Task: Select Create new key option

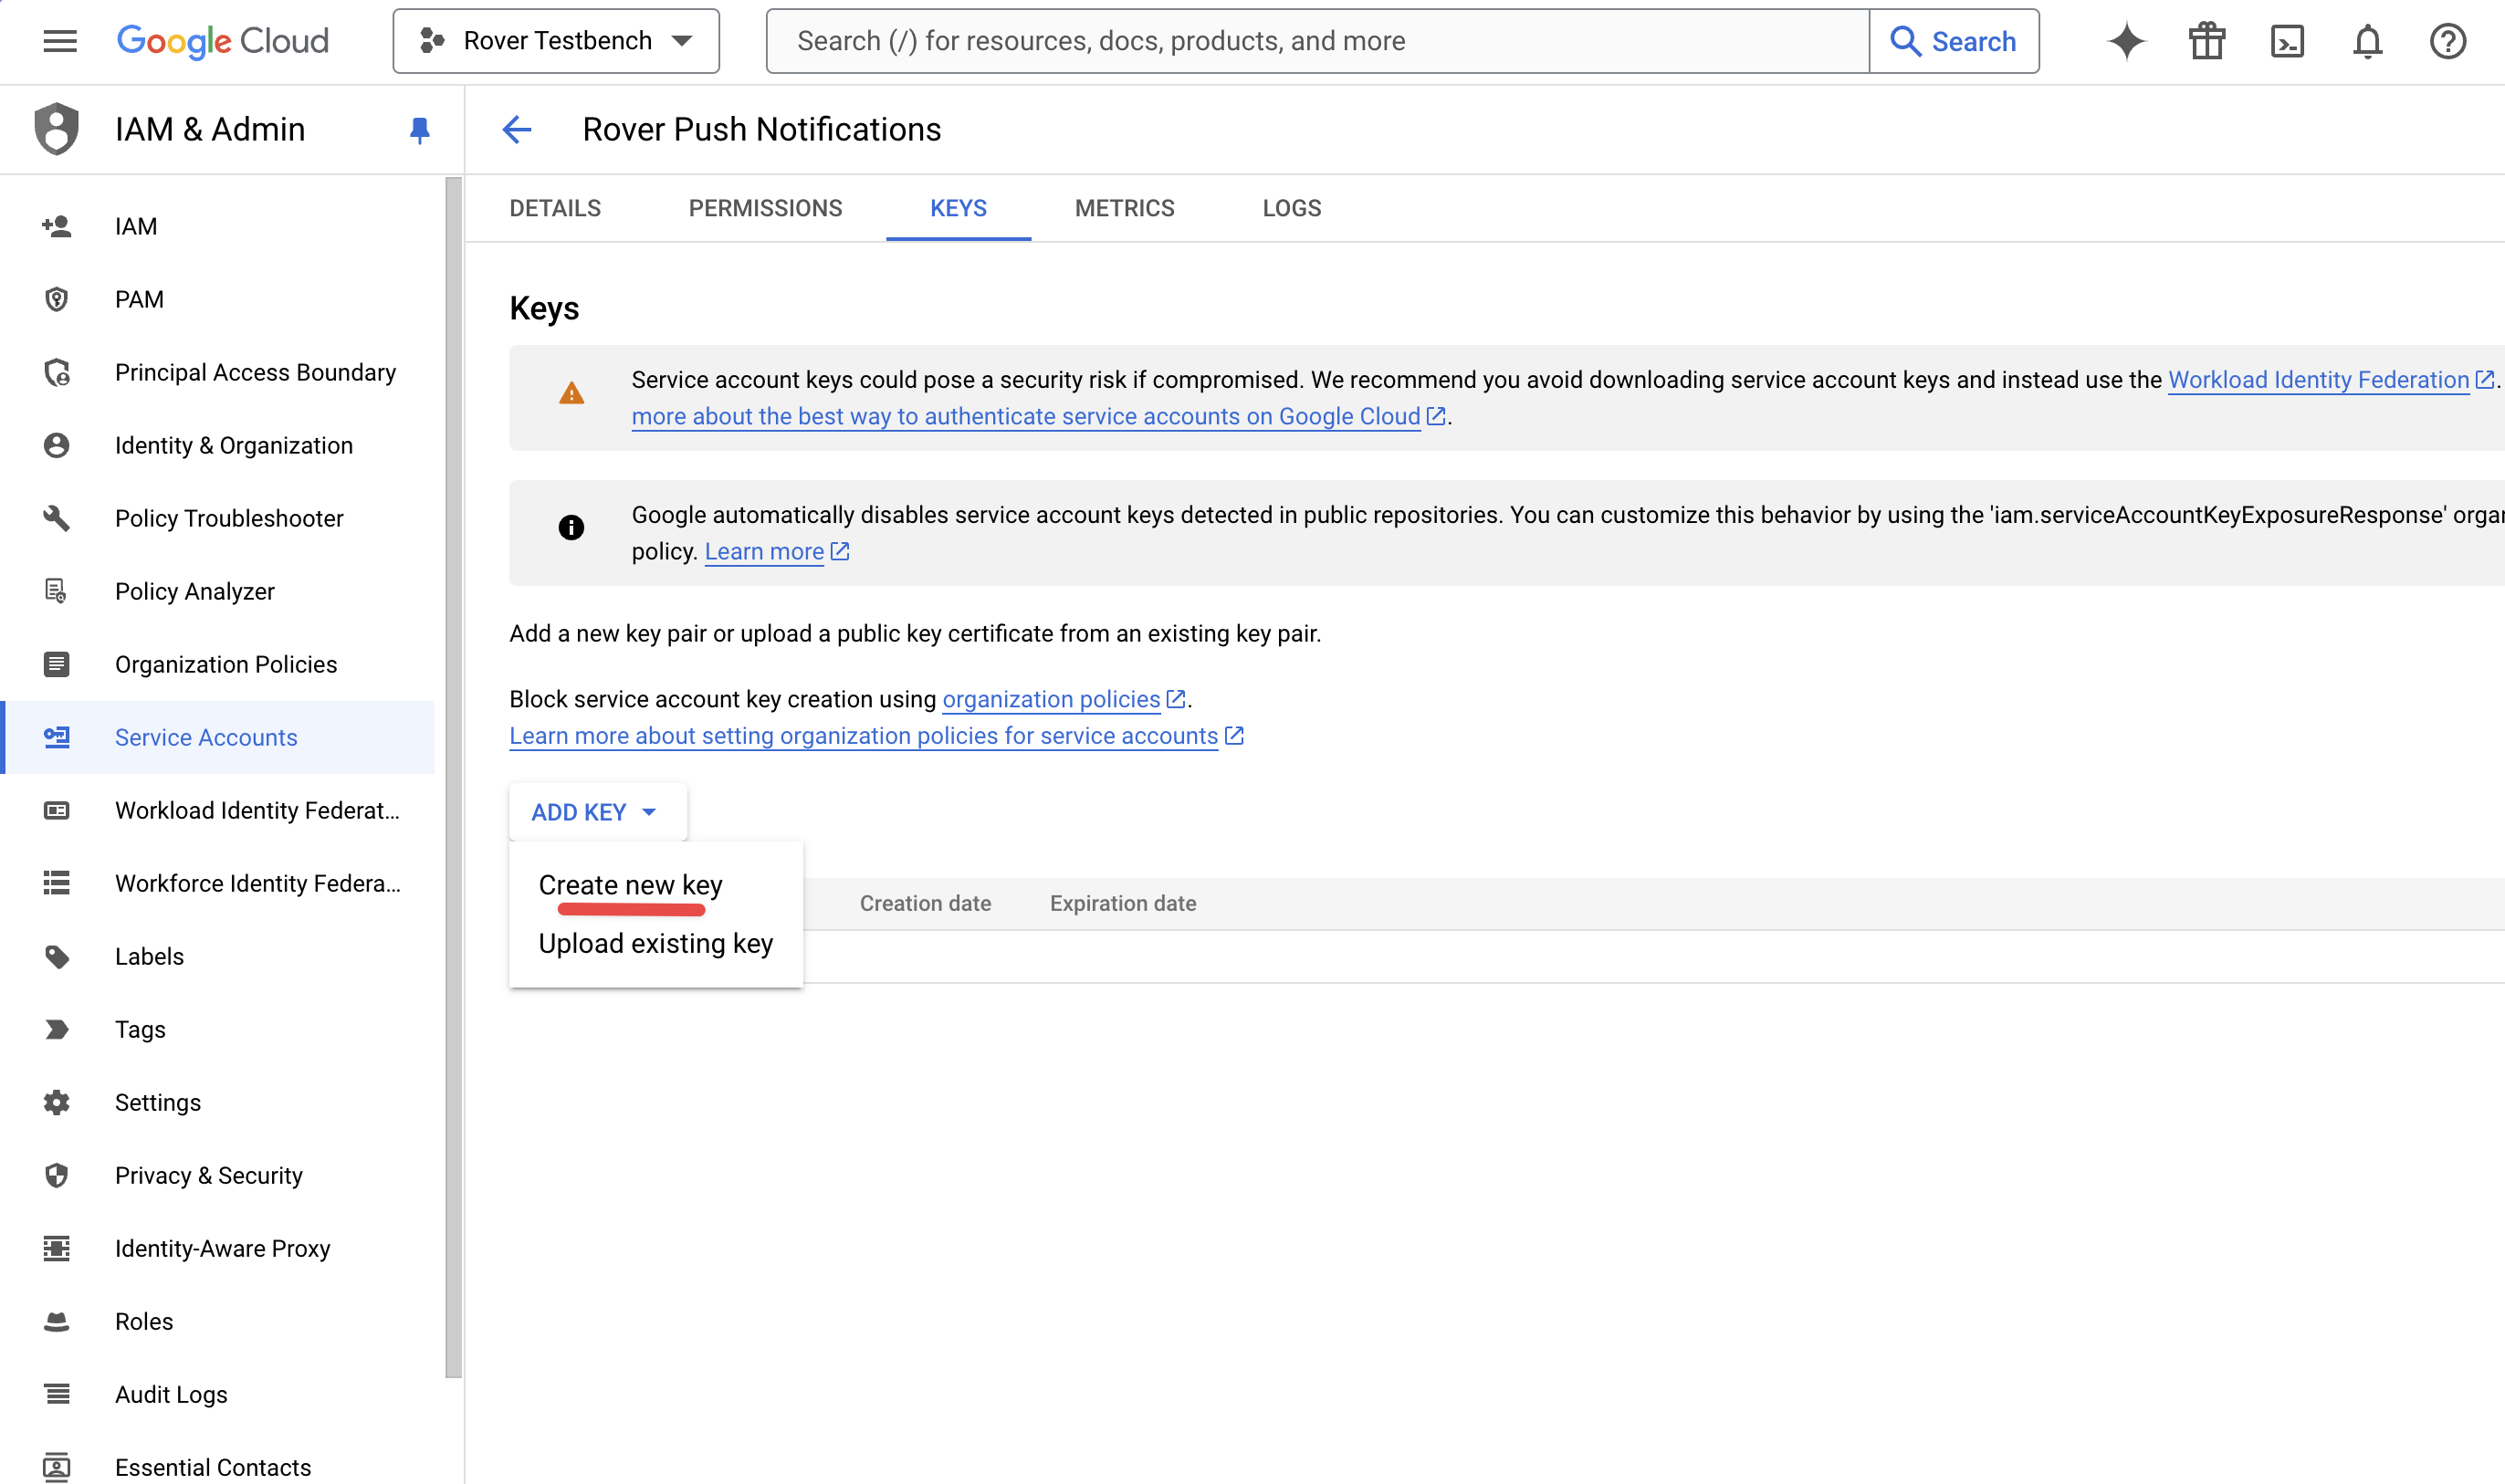Action: tap(629, 883)
